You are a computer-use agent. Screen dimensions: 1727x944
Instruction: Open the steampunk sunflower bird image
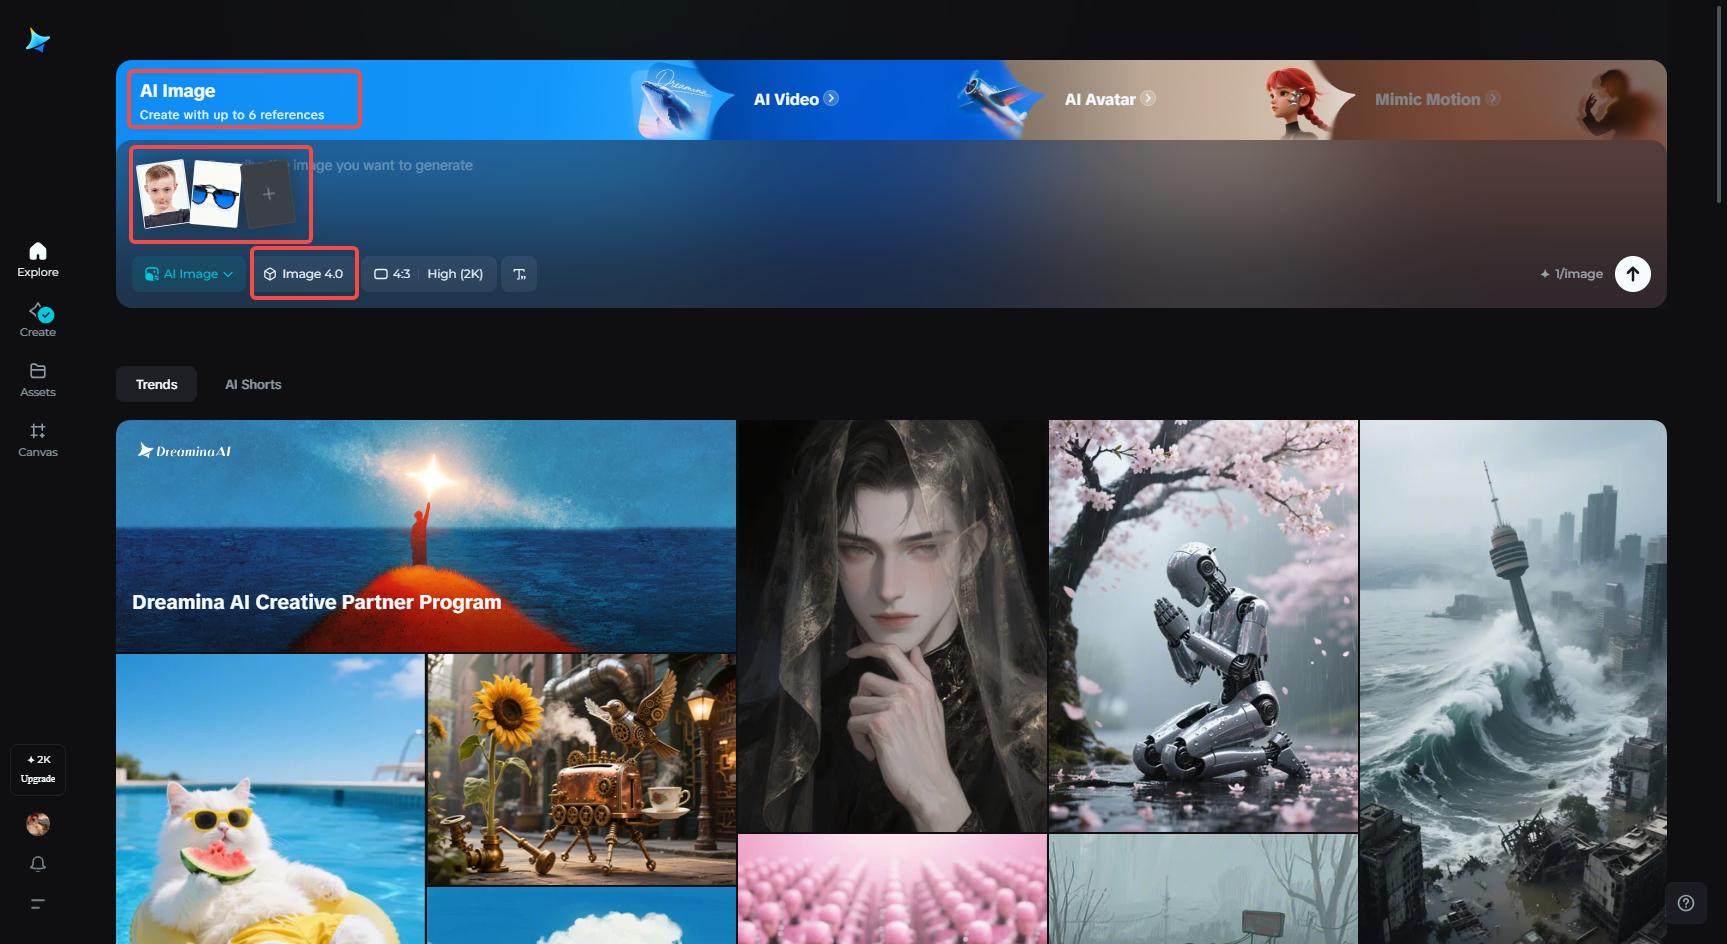click(x=581, y=770)
